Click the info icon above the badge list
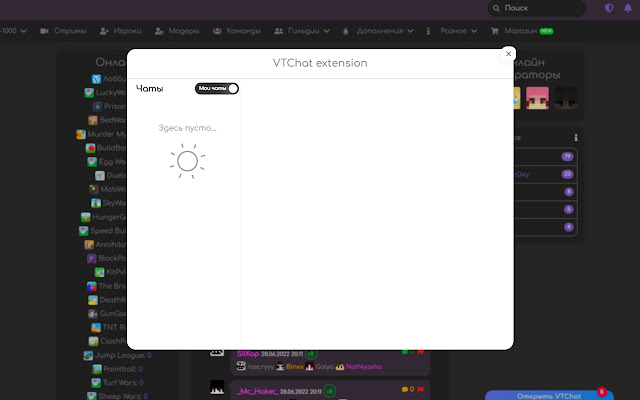640x400 pixels. 576,138
